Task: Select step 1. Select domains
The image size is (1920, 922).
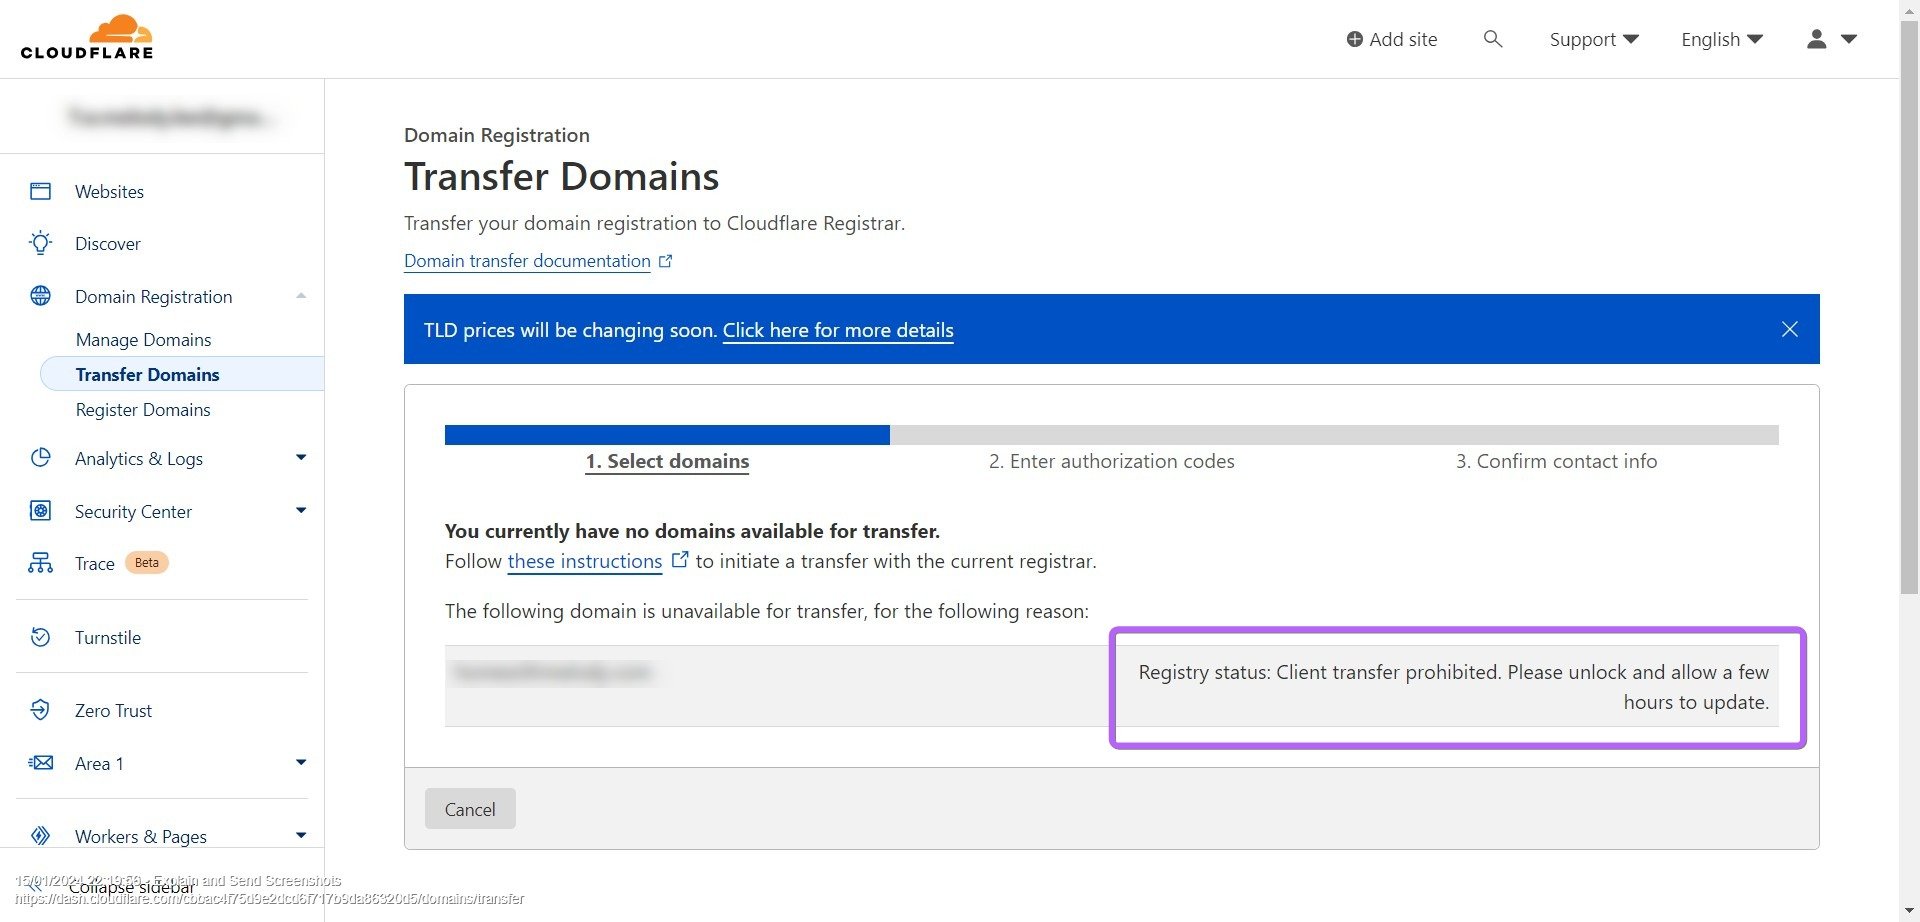Action: (667, 461)
